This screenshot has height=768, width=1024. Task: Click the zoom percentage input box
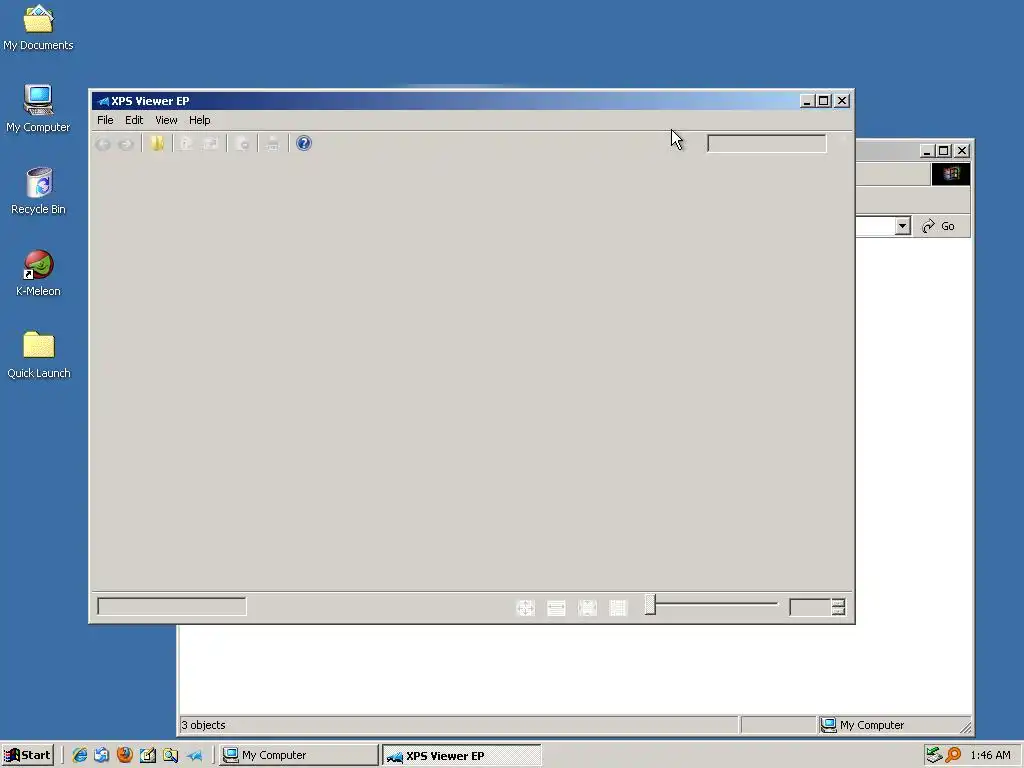810,607
